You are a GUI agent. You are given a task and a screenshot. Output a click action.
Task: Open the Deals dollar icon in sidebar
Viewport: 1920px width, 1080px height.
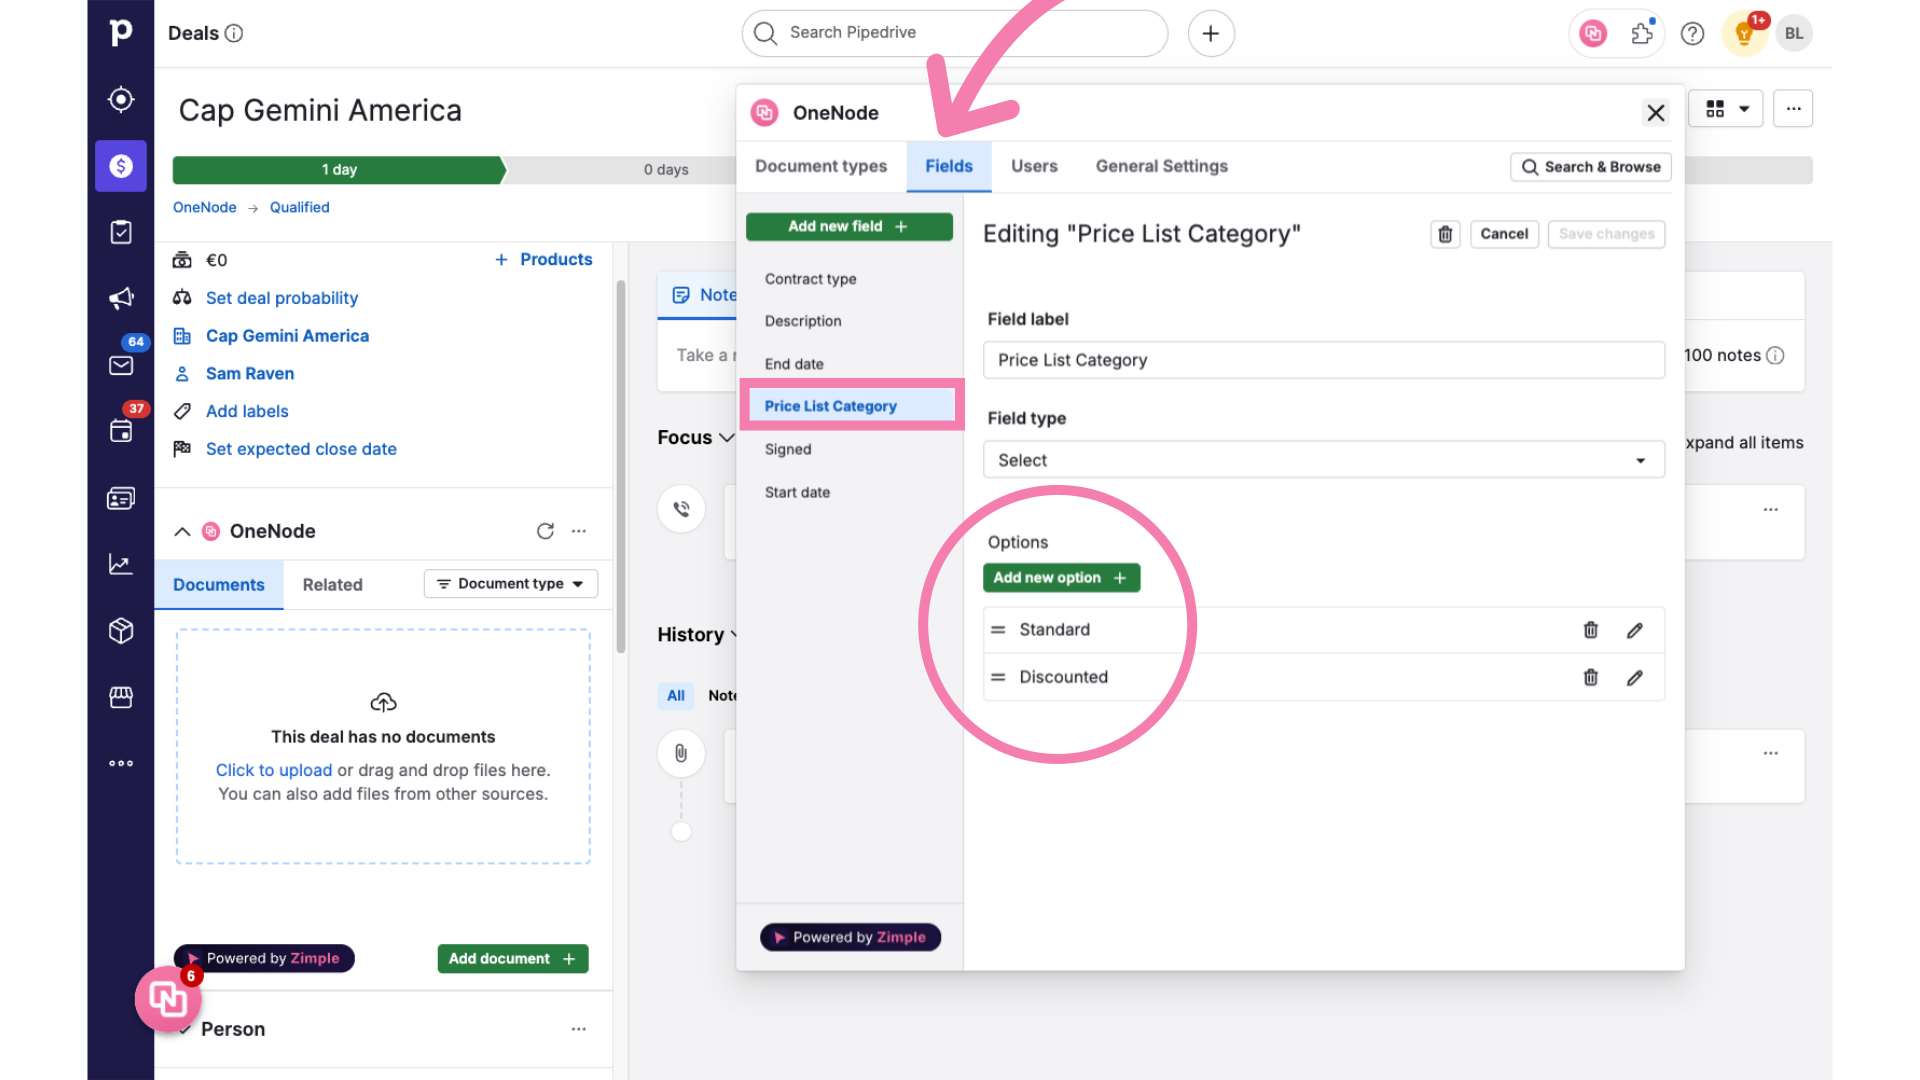(121, 166)
